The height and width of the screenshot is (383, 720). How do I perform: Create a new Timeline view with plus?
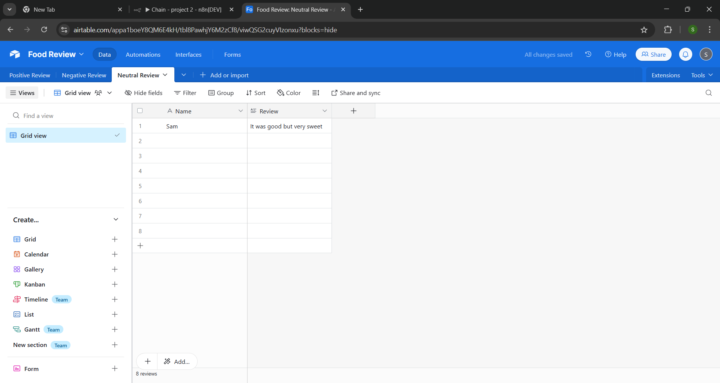(x=115, y=299)
